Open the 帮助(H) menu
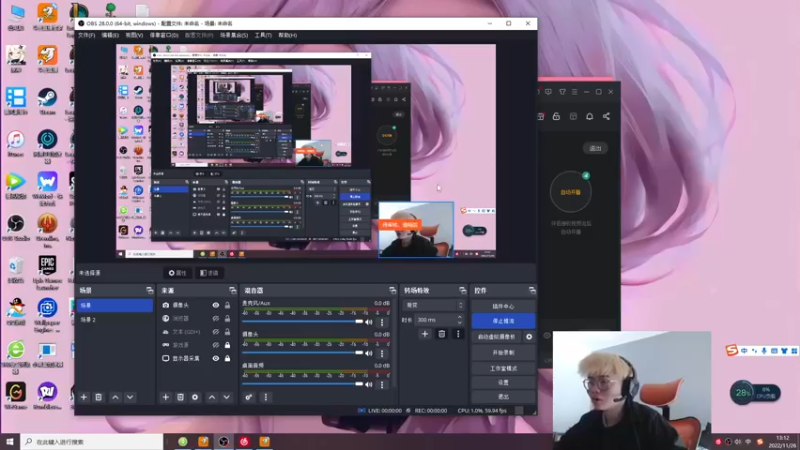 point(288,35)
